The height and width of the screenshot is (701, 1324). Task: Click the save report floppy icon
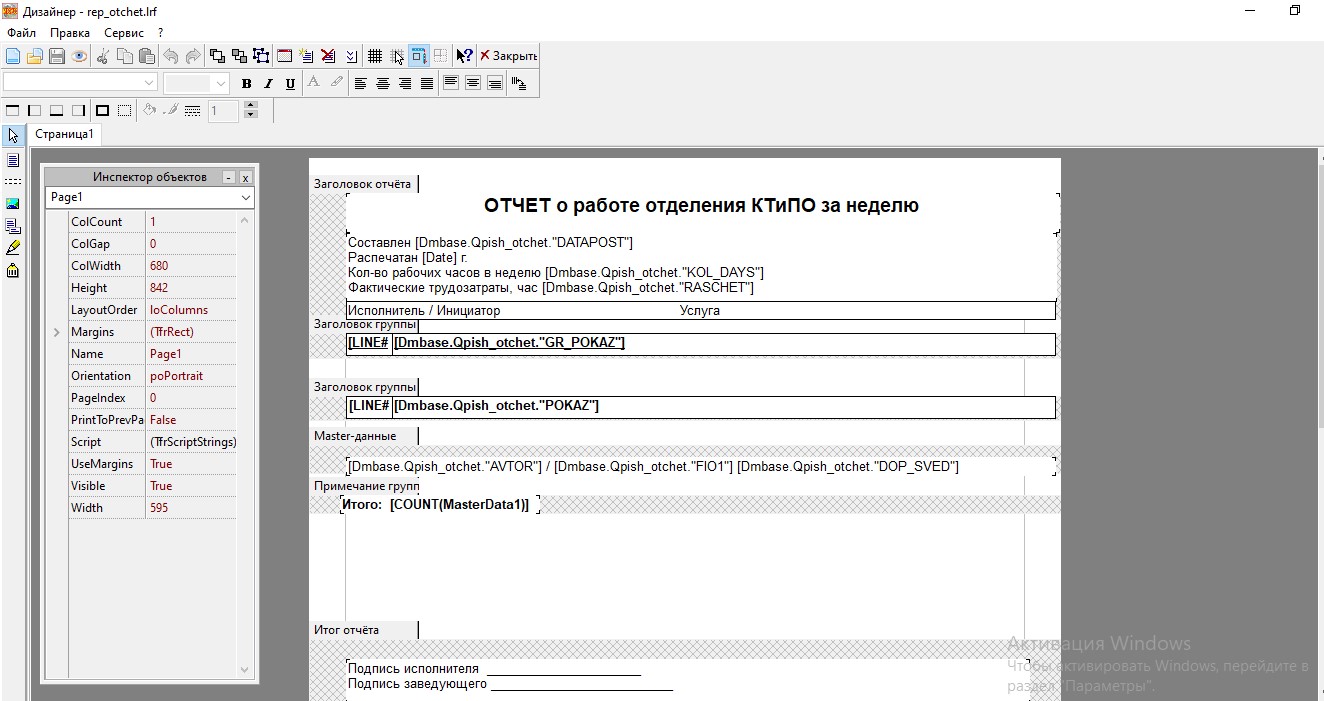[57, 56]
